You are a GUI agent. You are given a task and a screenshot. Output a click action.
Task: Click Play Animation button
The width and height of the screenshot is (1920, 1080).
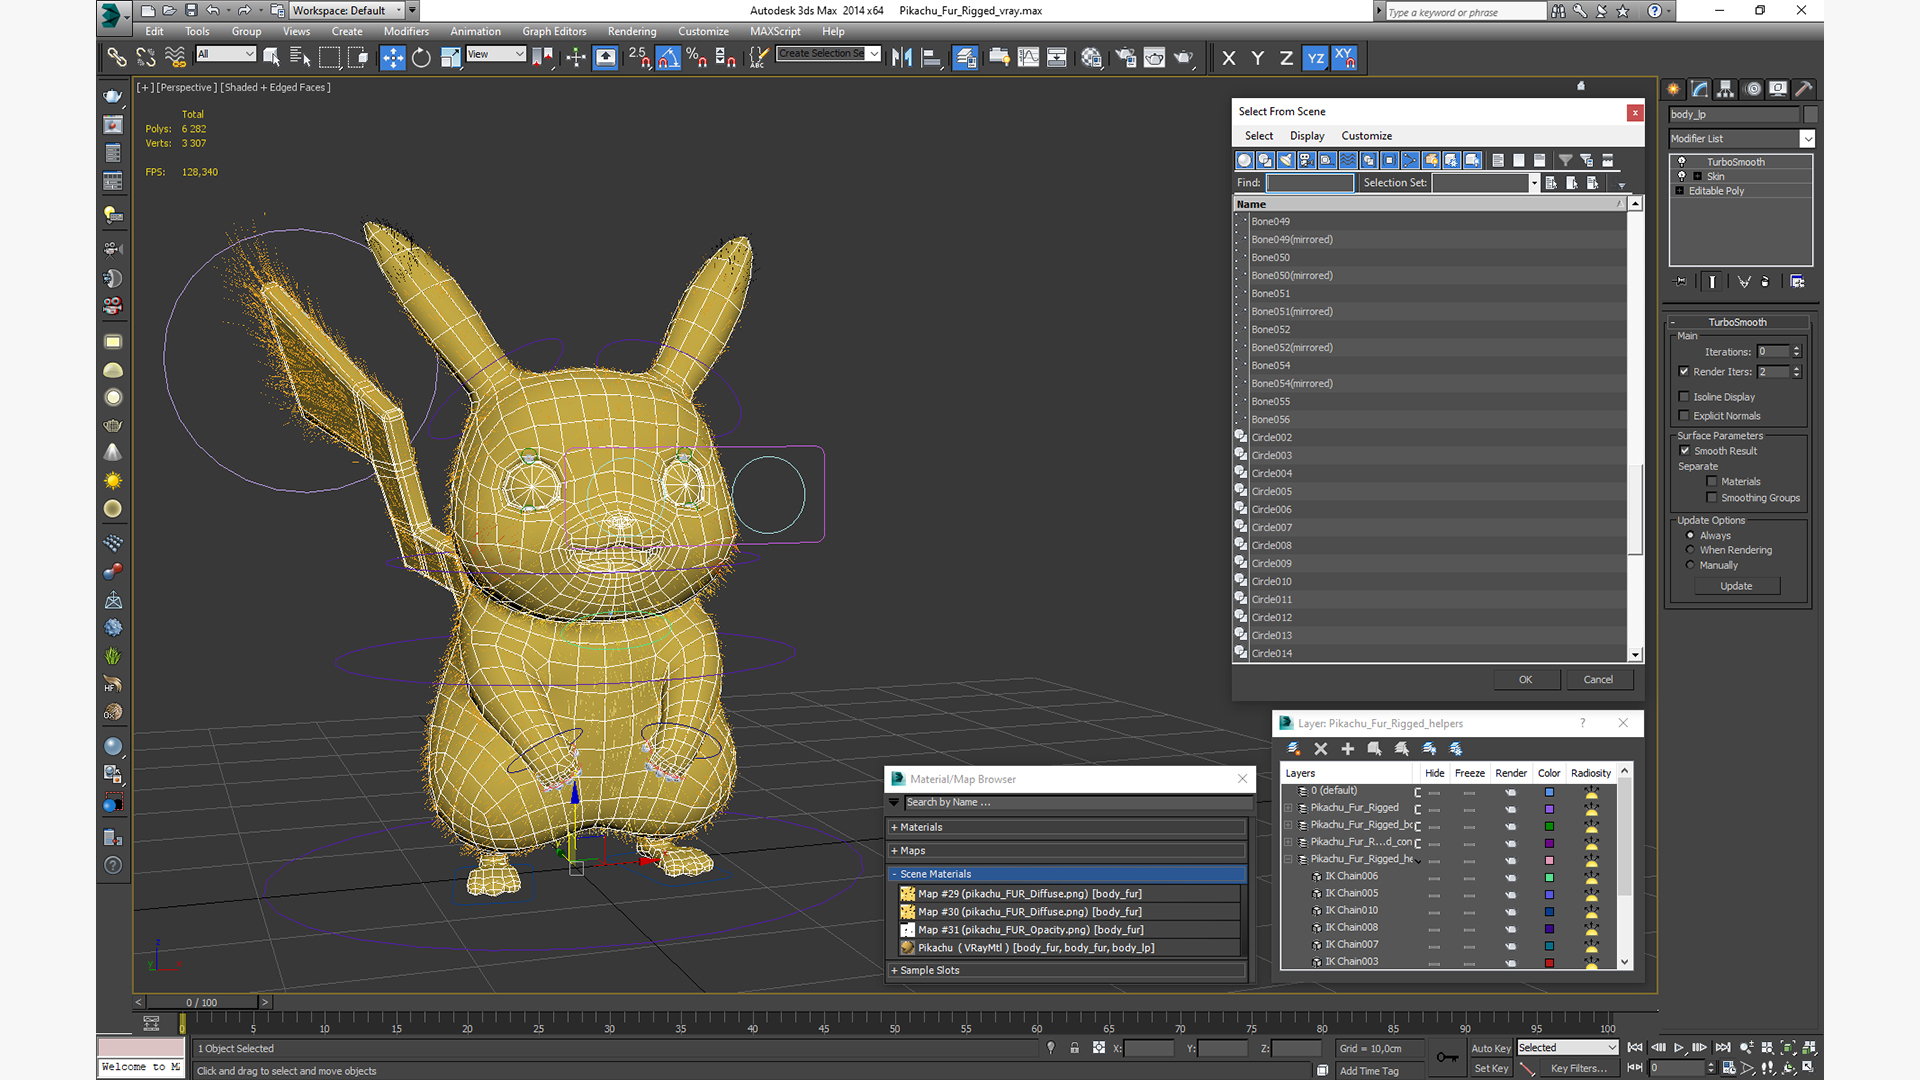pyautogui.click(x=1679, y=1048)
